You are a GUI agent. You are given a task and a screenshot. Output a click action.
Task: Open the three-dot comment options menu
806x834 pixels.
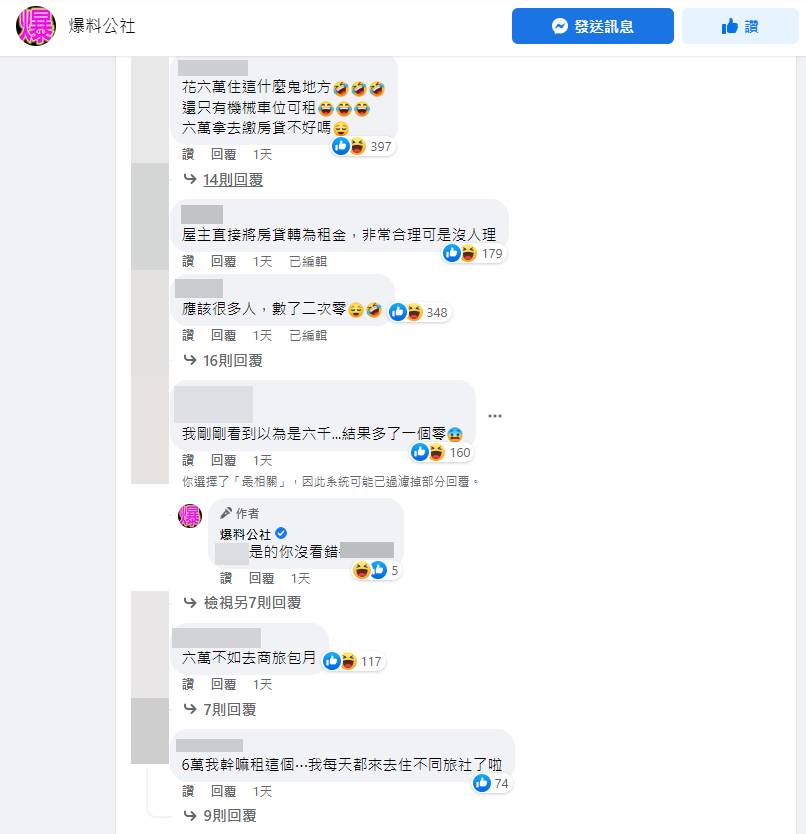[495, 416]
